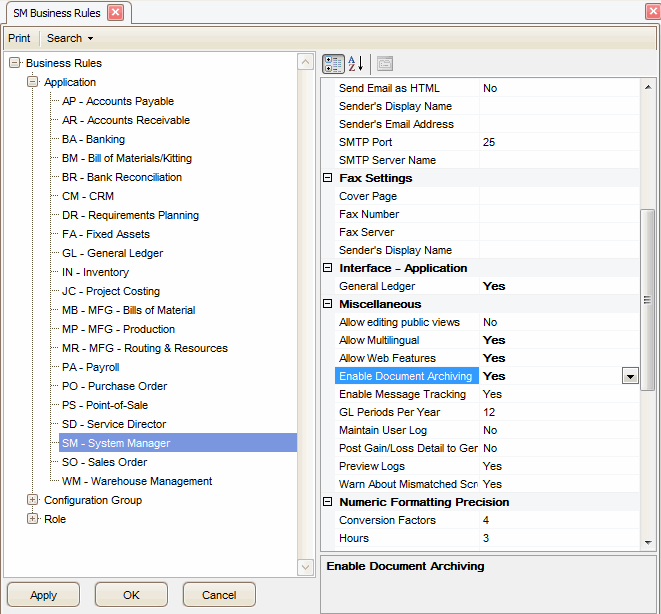This screenshot has height=614, width=661.
Task: Expand the Configuration Group node
Action: 33,500
